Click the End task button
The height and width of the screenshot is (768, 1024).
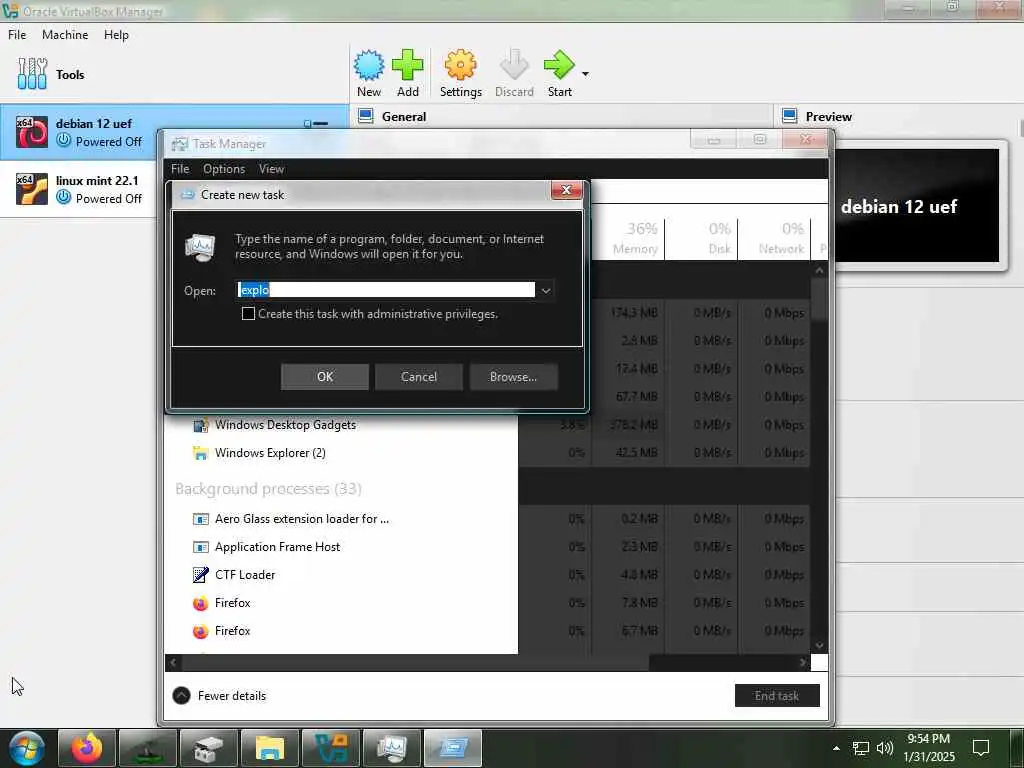click(776, 696)
